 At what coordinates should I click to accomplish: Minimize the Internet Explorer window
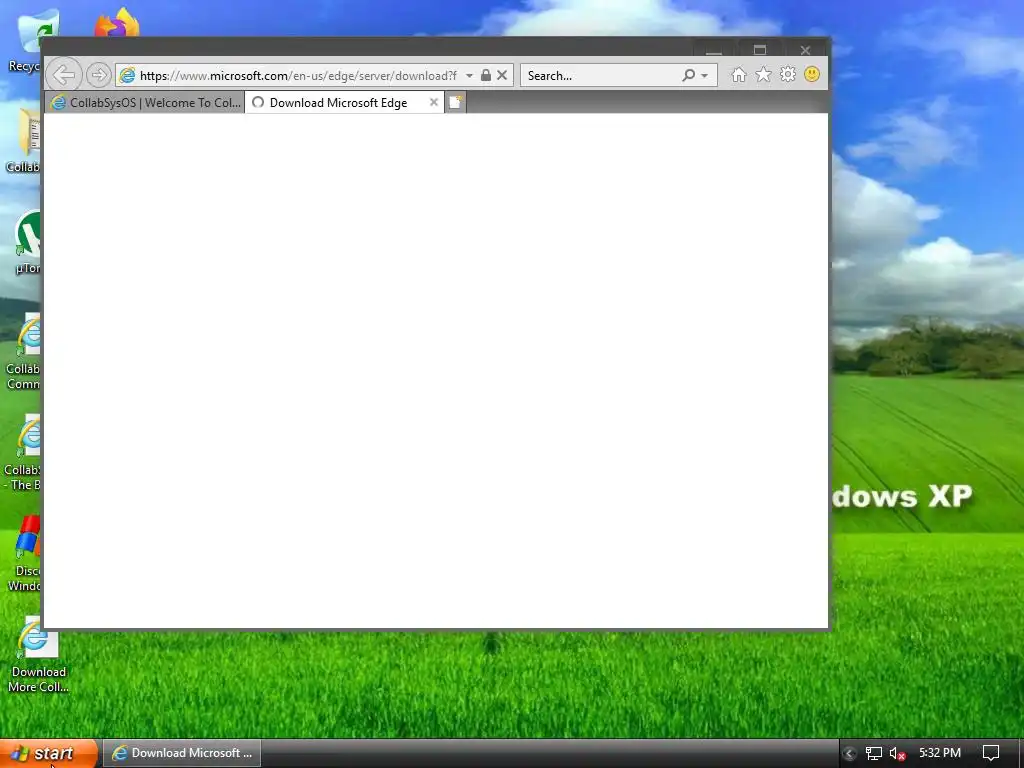(714, 50)
